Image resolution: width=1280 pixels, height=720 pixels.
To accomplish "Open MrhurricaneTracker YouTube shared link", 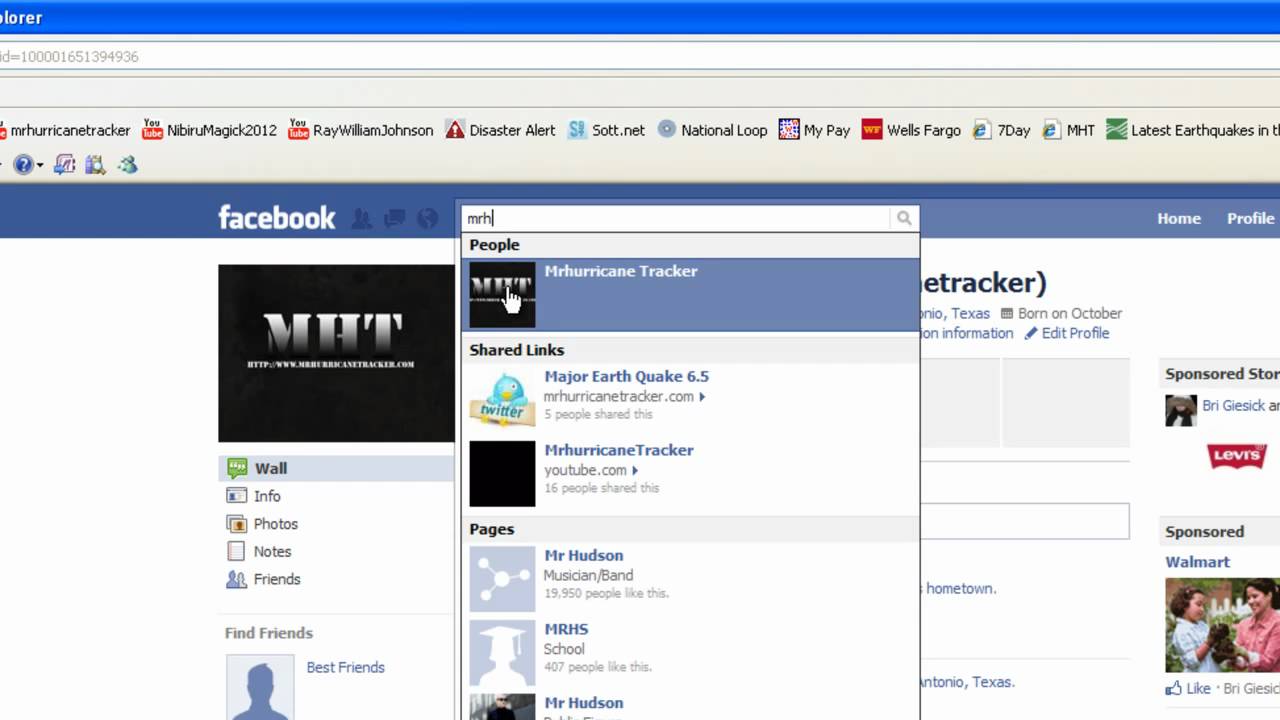I will [619, 450].
